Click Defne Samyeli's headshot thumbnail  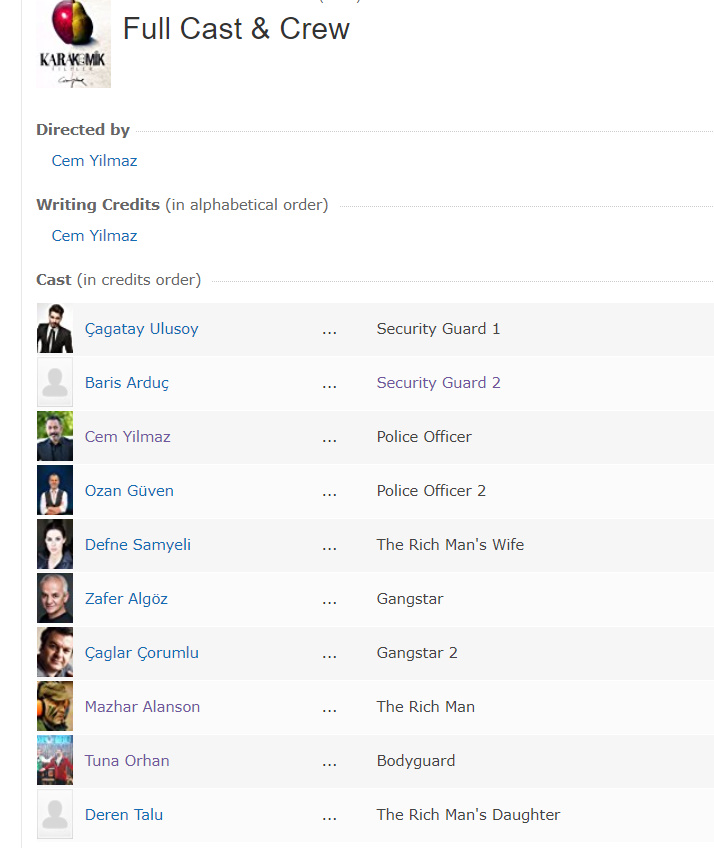coord(55,545)
